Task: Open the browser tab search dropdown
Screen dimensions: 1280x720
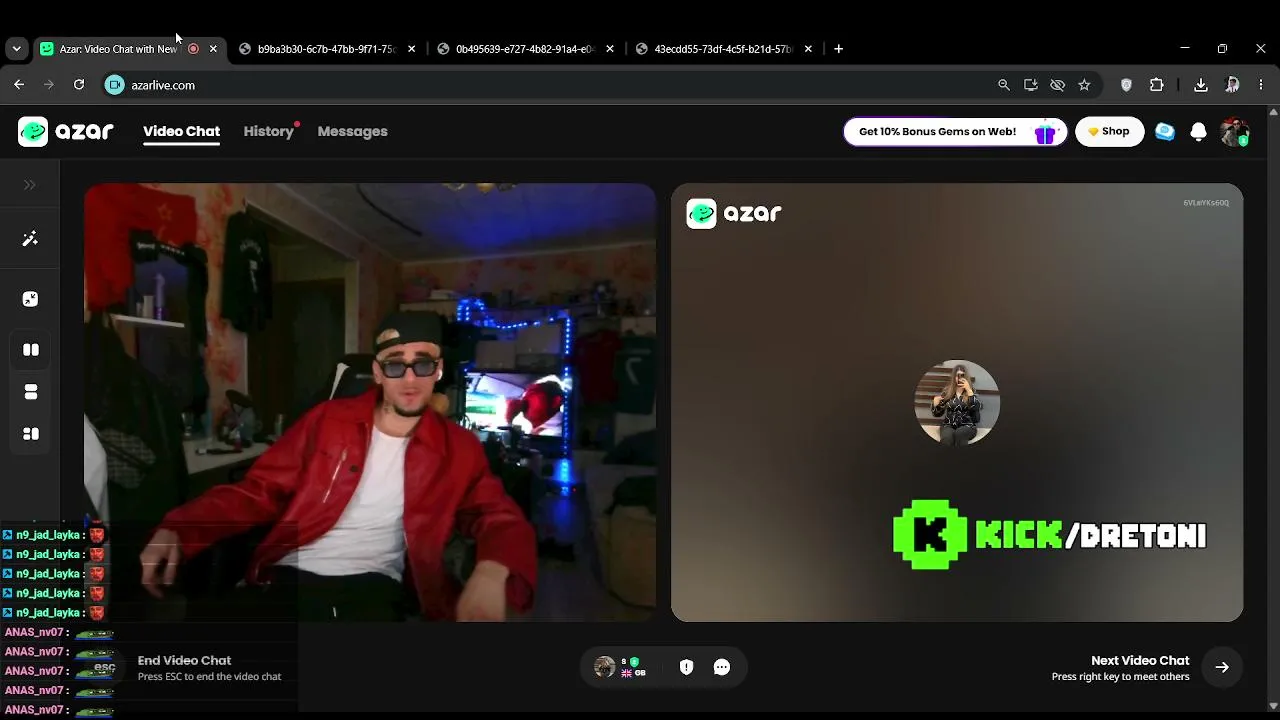Action: 16,48
